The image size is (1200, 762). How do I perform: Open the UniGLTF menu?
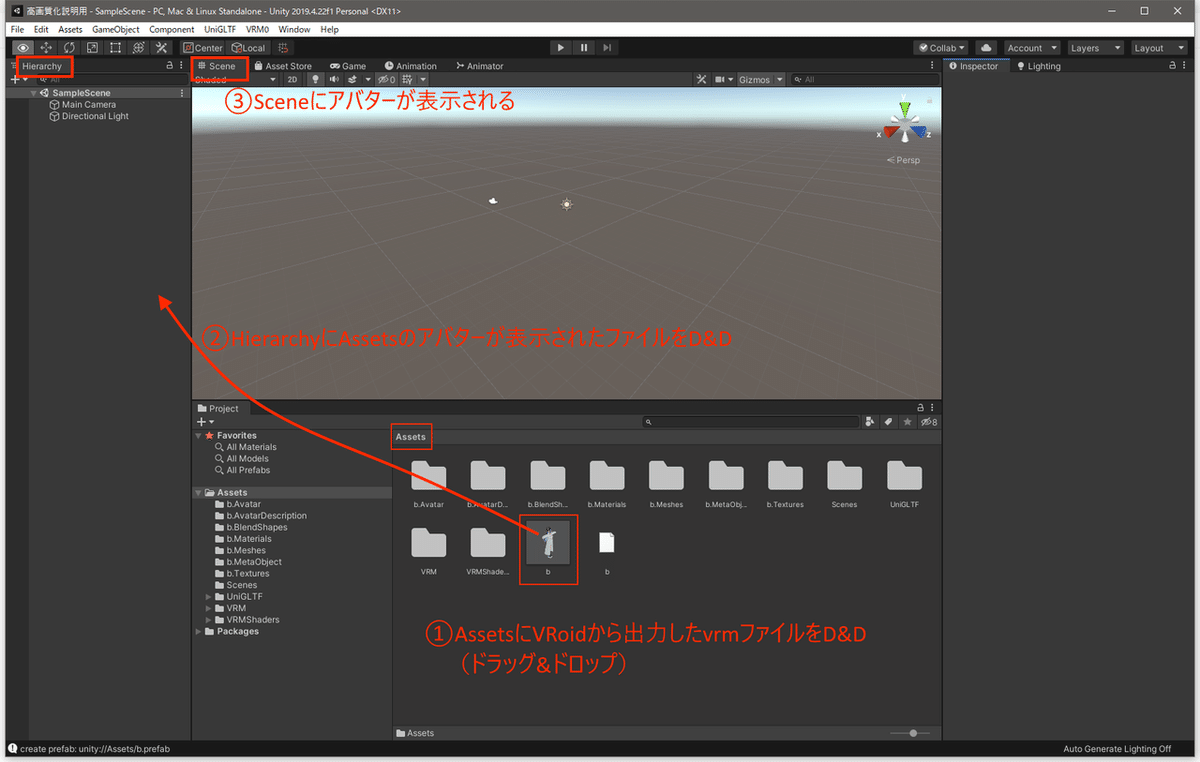pos(219,29)
